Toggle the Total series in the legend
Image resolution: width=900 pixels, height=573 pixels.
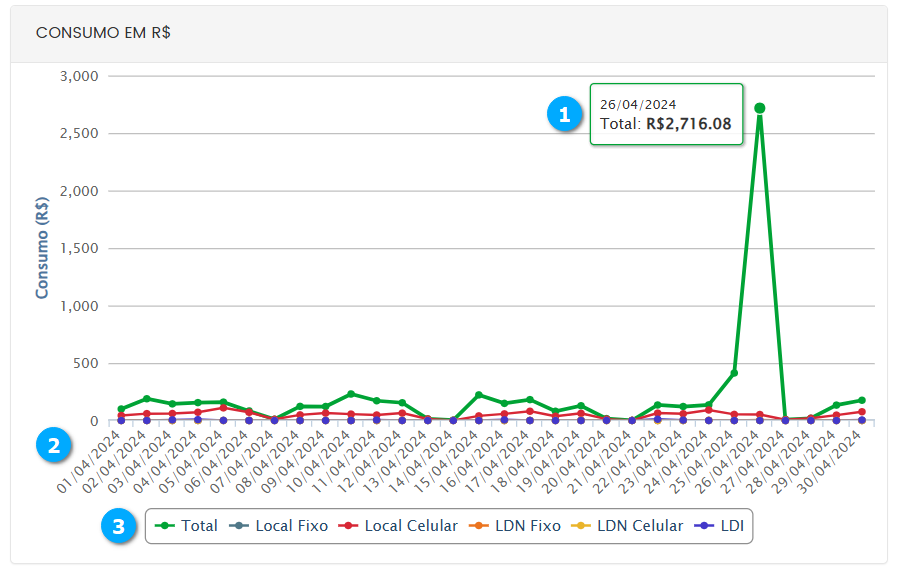(188, 526)
